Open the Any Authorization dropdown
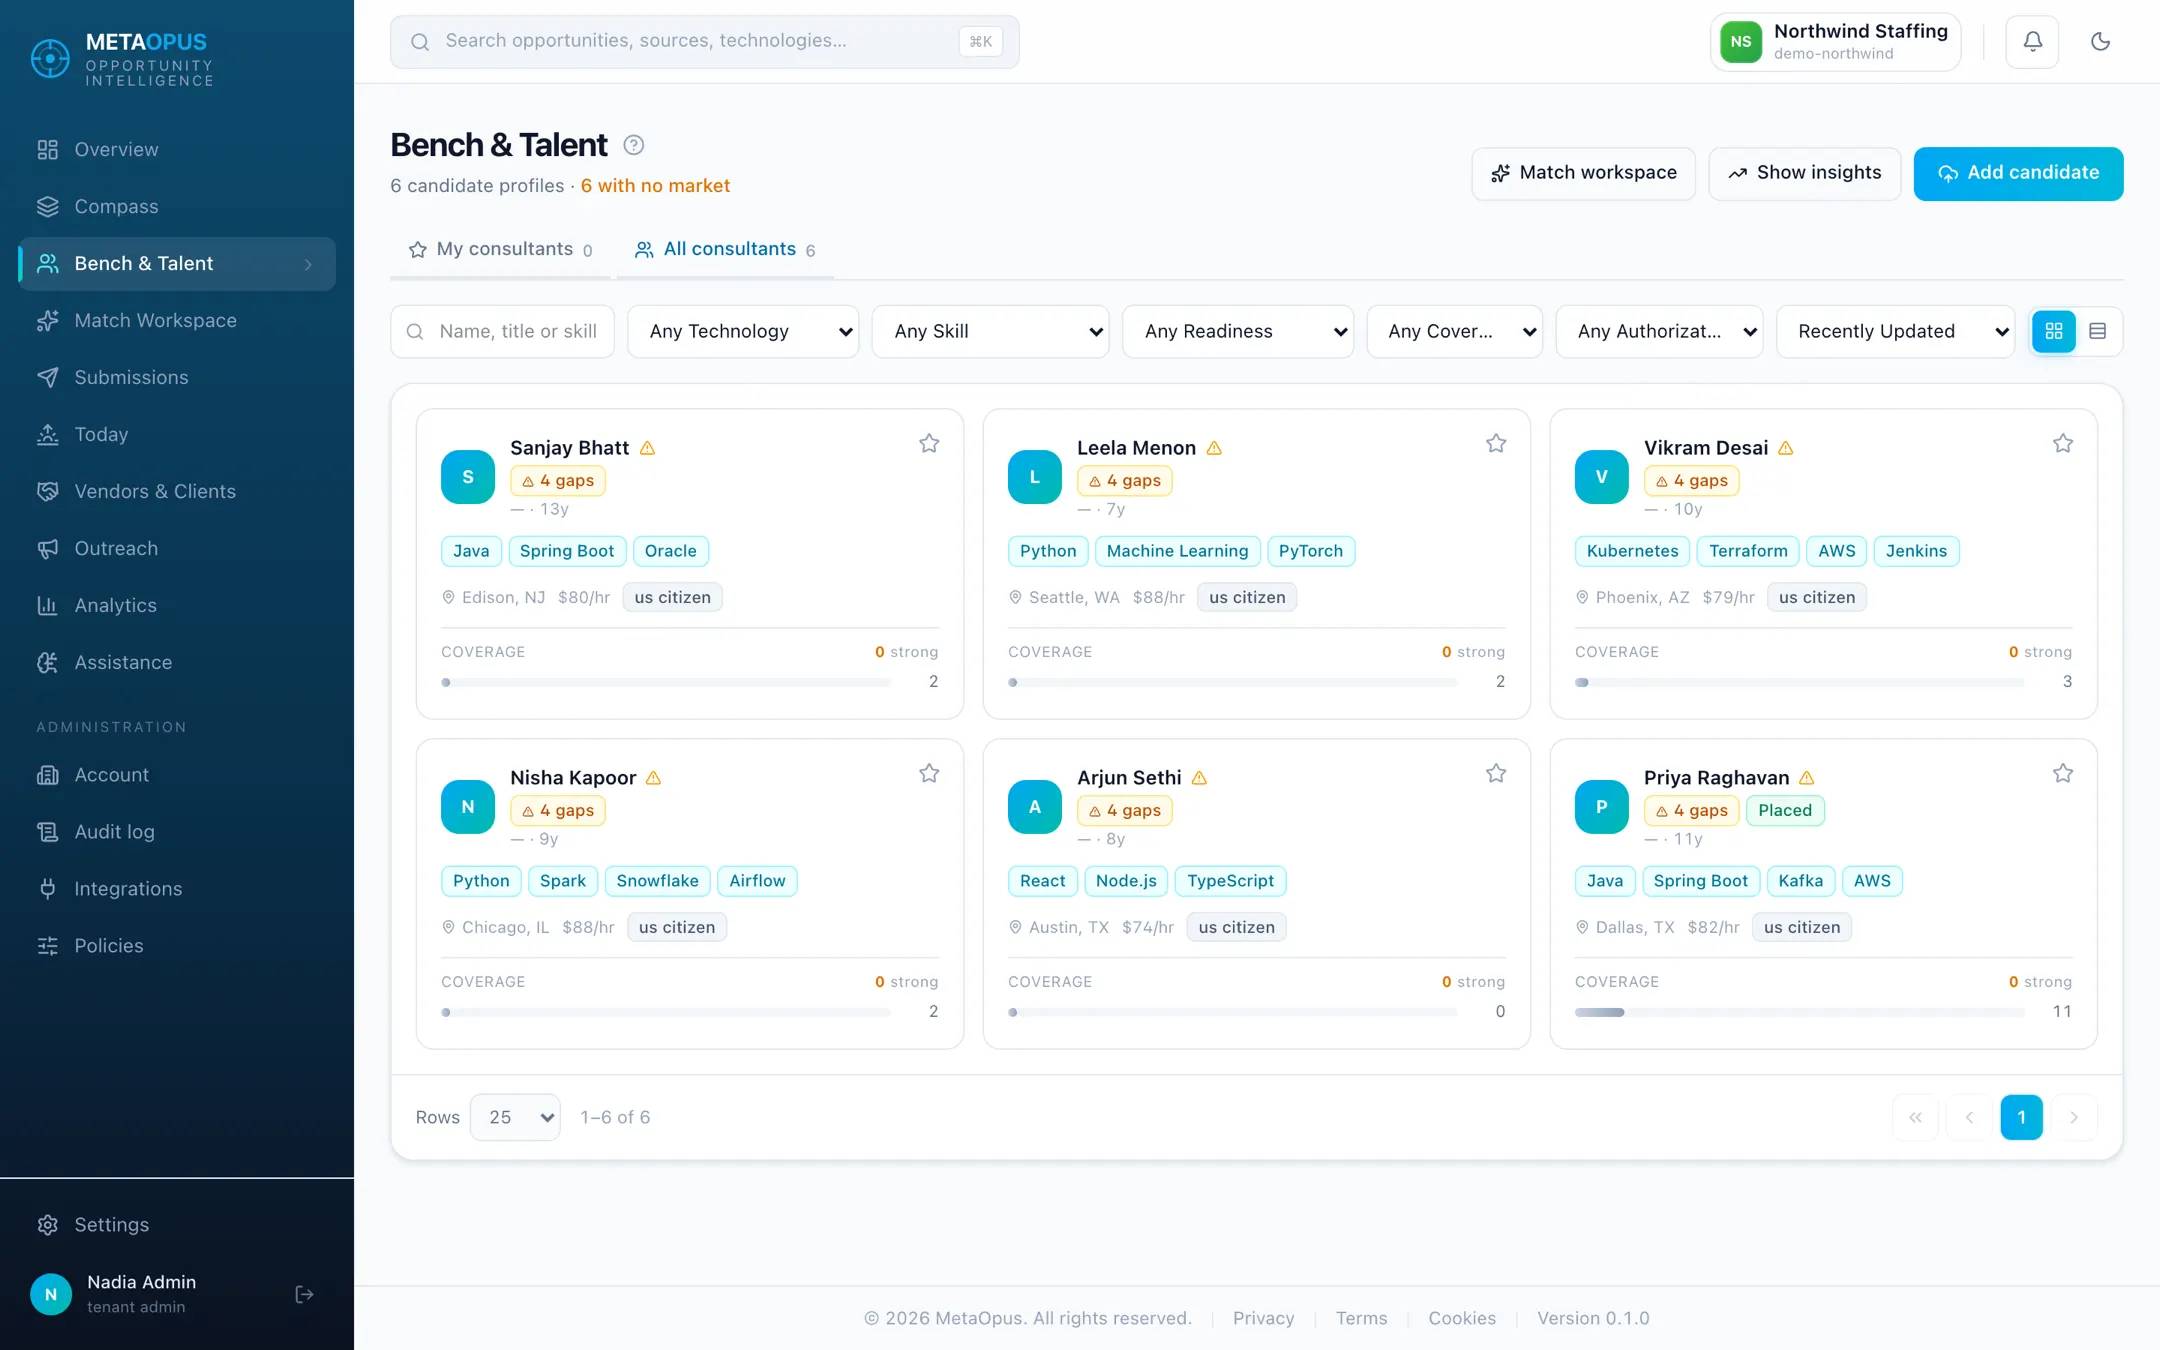This screenshot has height=1350, width=2160. coord(1660,331)
